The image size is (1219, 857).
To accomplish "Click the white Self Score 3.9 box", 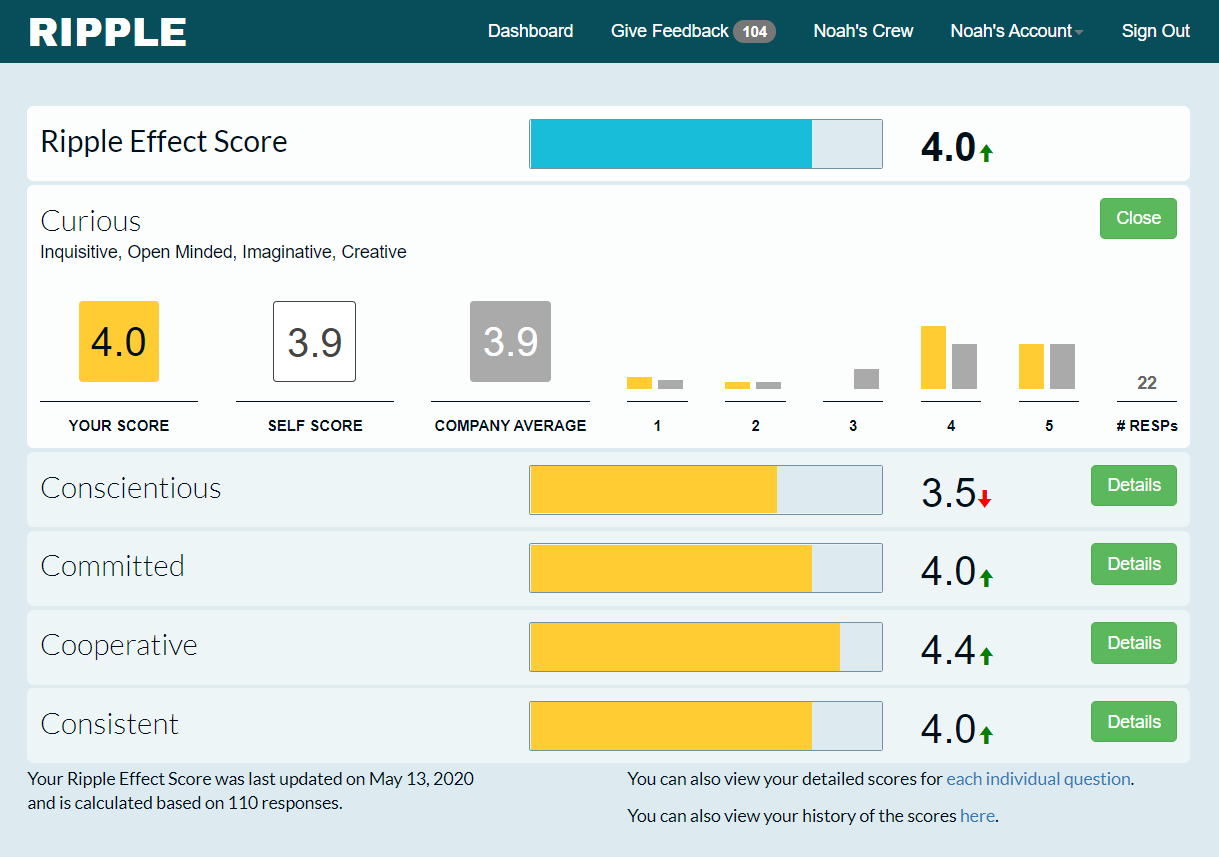I will point(314,342).
